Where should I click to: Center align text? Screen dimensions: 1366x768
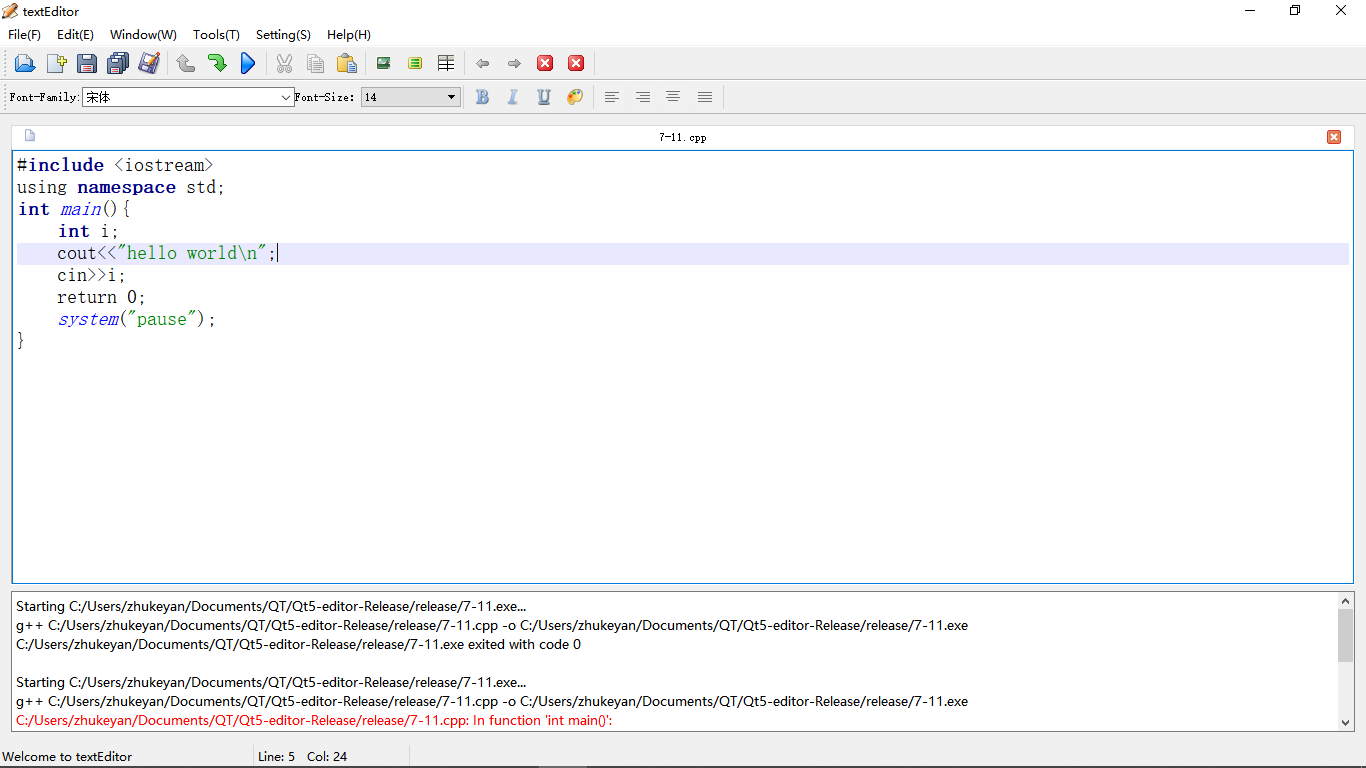coord(673,97)
